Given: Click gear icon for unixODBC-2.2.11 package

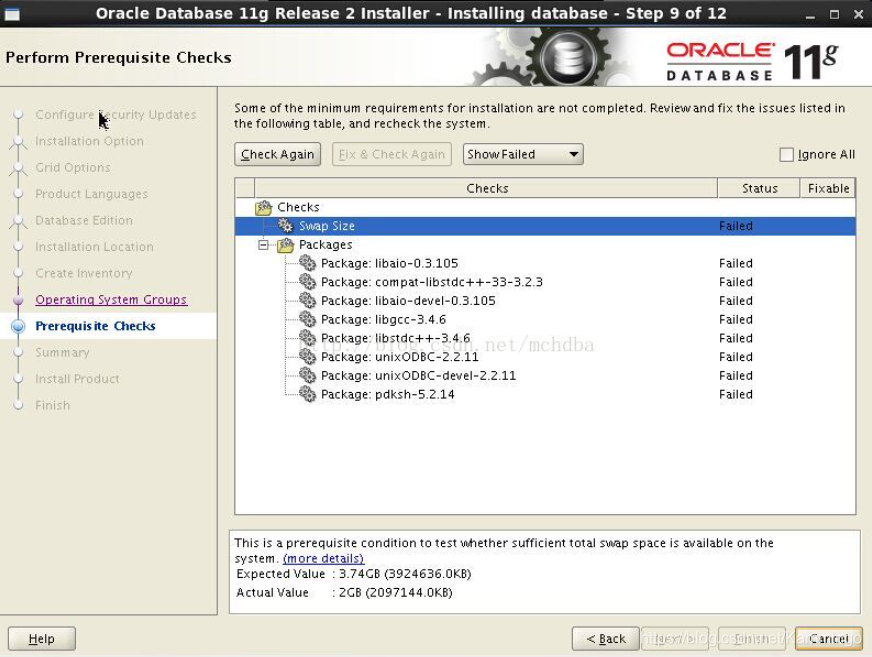Looking at the screenshot, I should [x=307, y=357].
